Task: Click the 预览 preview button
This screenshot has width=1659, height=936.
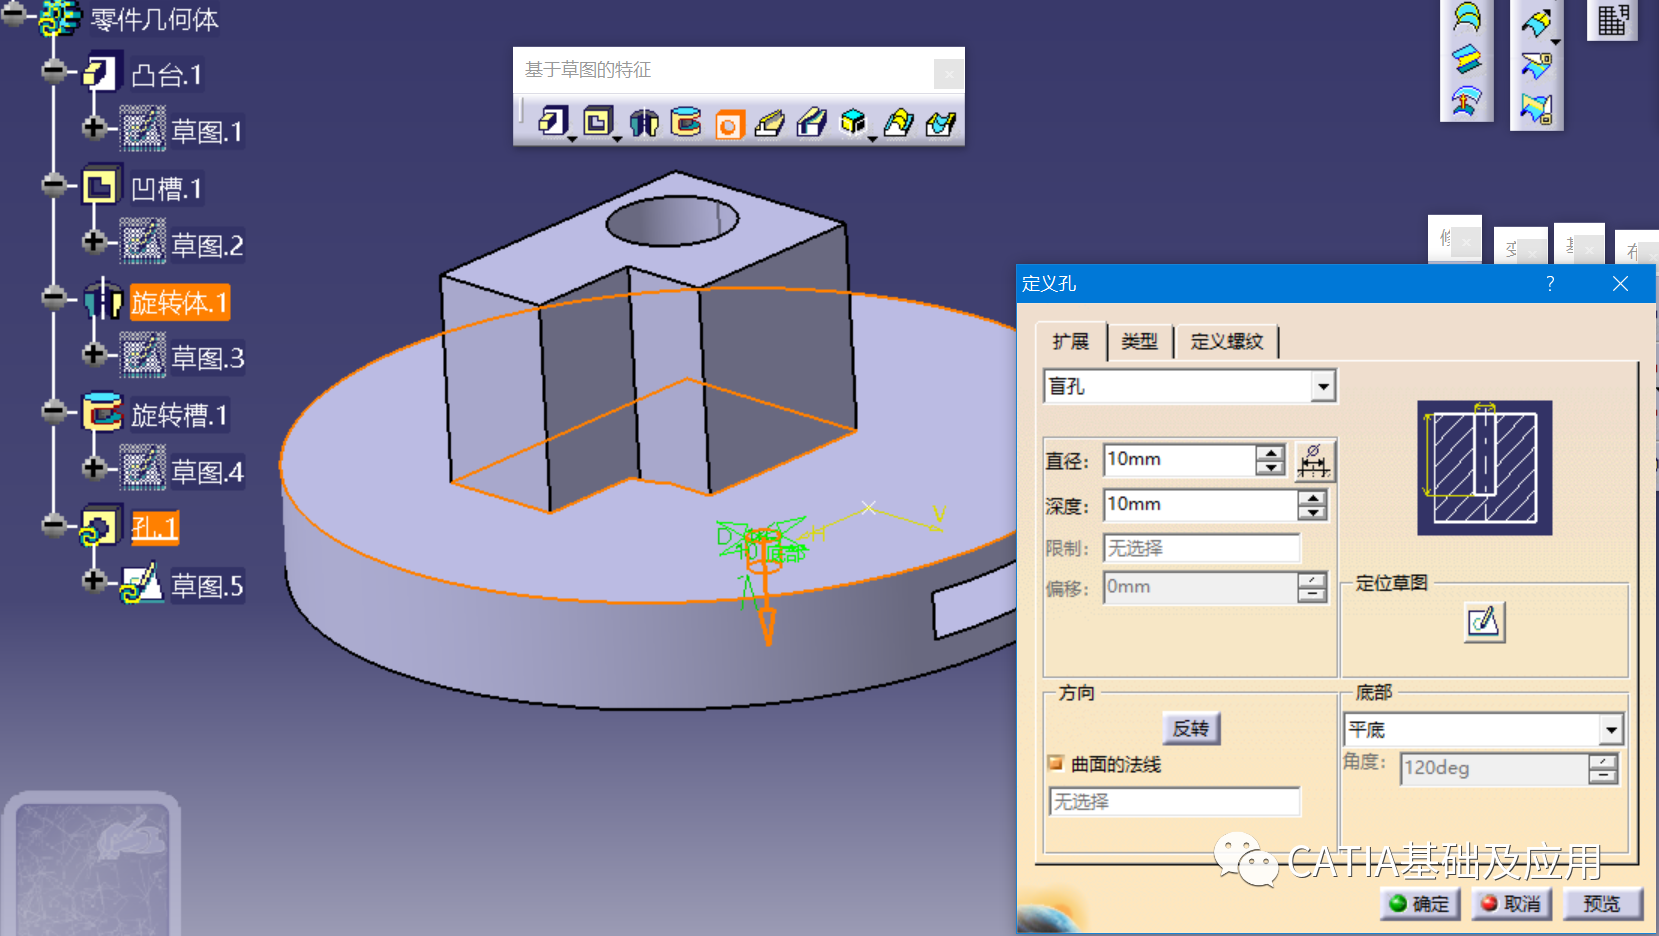Action: (1602, 904)
